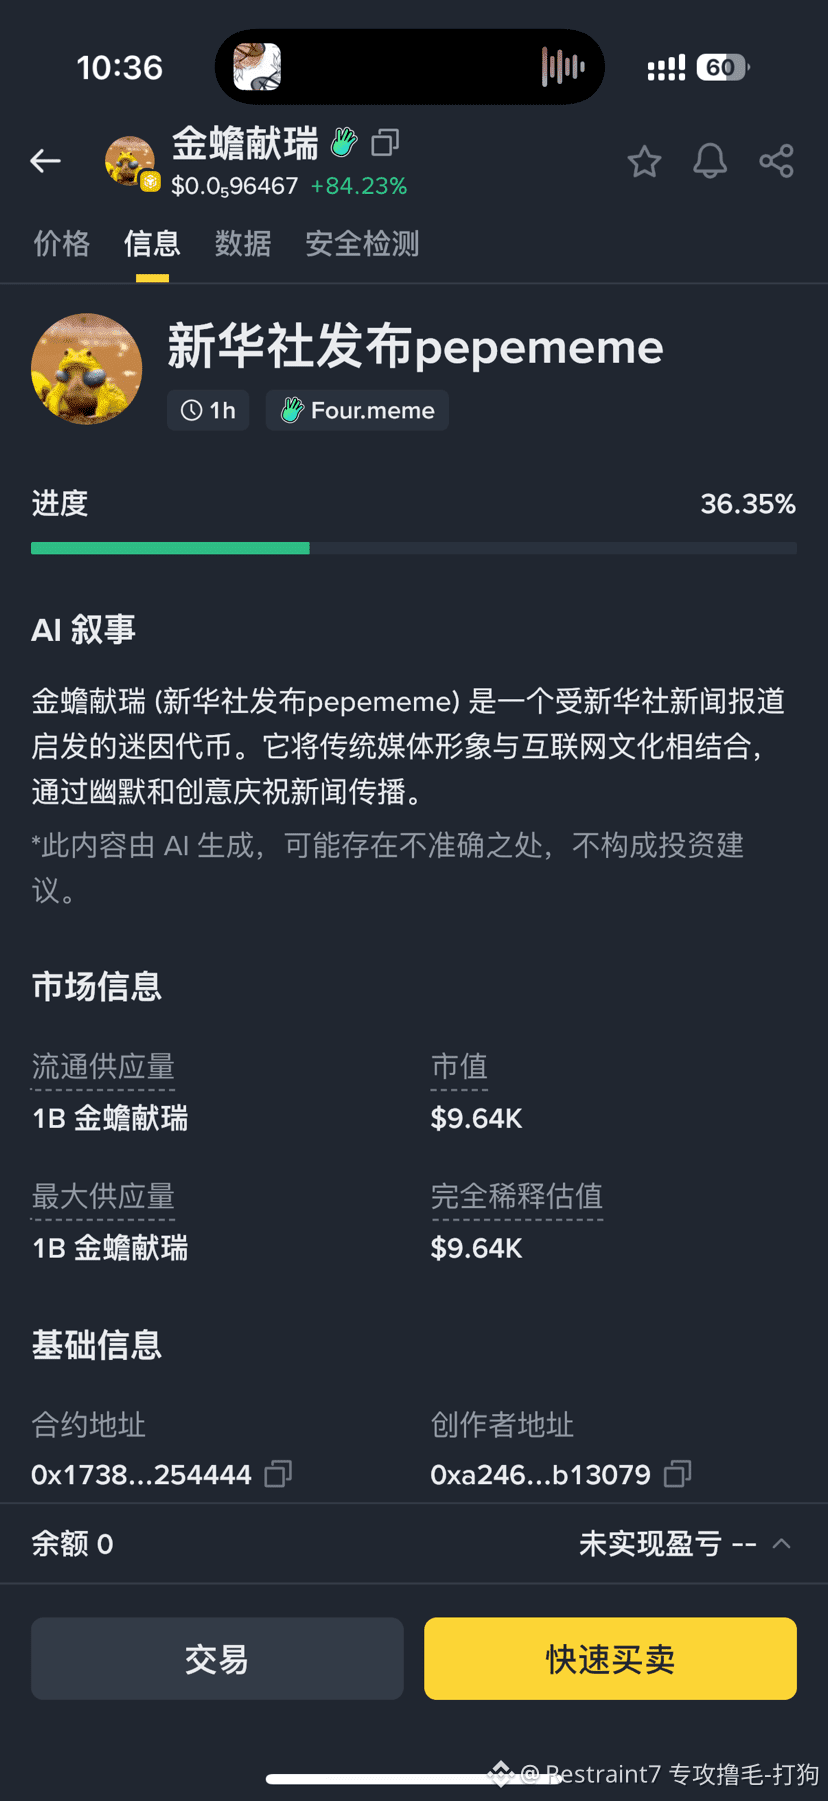Screen dimensions: 828x1801
Task: Switch to the 数据 tab
Action: tap(243, 244)
